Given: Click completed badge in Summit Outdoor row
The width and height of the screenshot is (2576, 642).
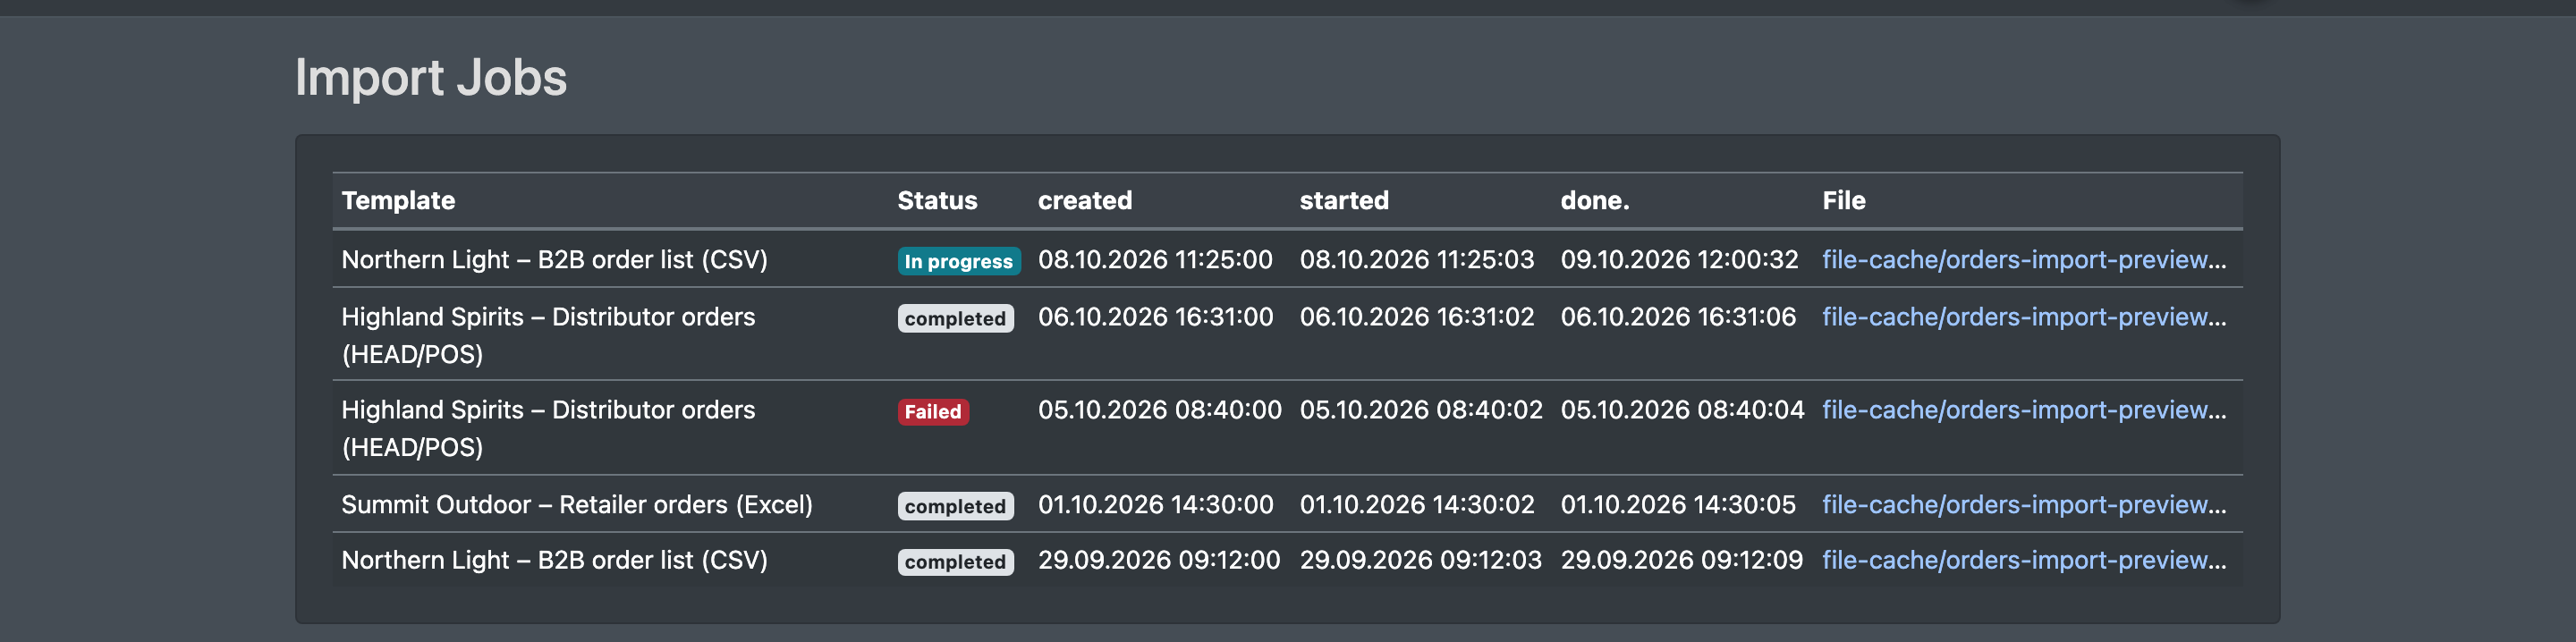Looking at the screenshot, I should coord(955,506).
